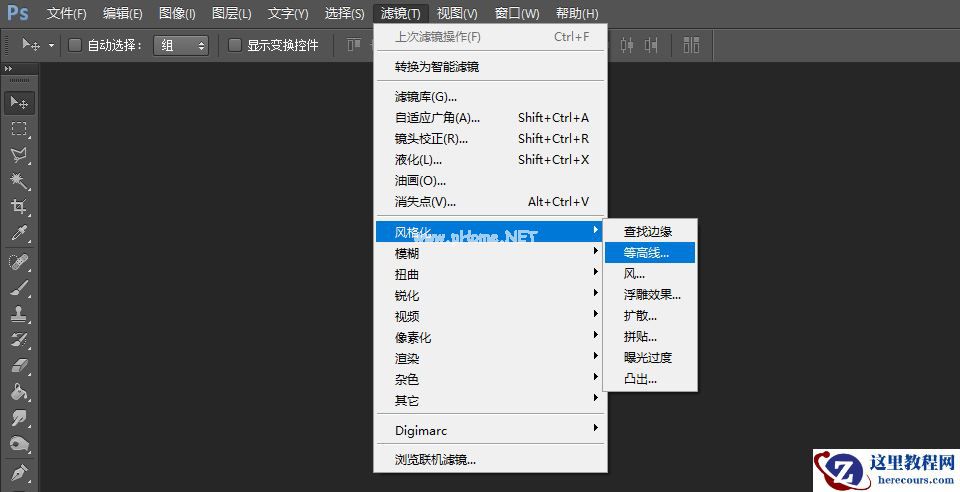Select the Clone Stamp tool
The height and width of the screenshot is (492, 960).
pos(19,314)
